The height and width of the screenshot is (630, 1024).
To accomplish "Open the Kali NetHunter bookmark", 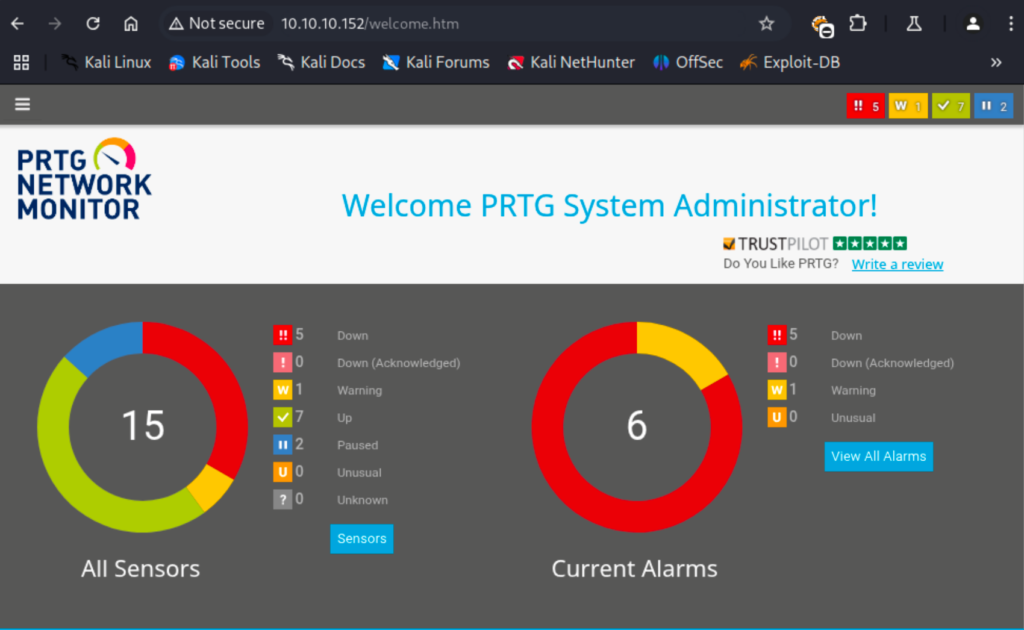I will pos(571,63).
